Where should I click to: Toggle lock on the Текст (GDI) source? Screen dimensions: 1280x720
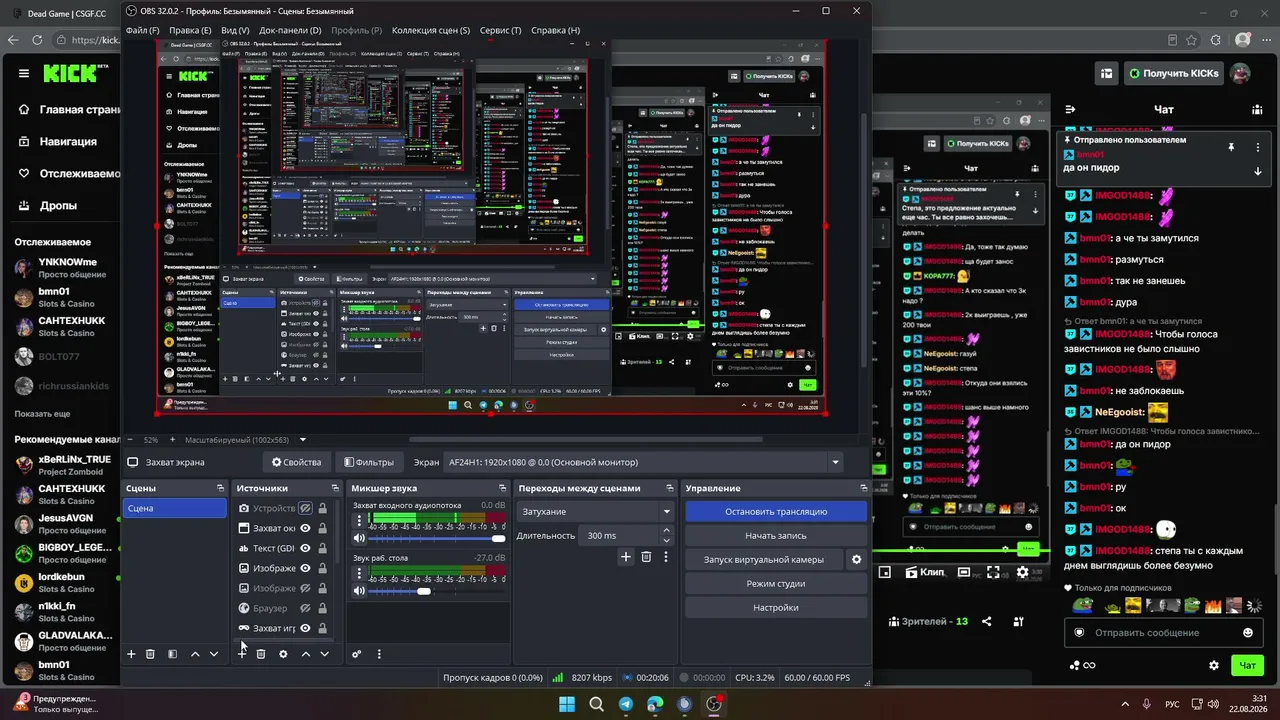pos(322,548)
